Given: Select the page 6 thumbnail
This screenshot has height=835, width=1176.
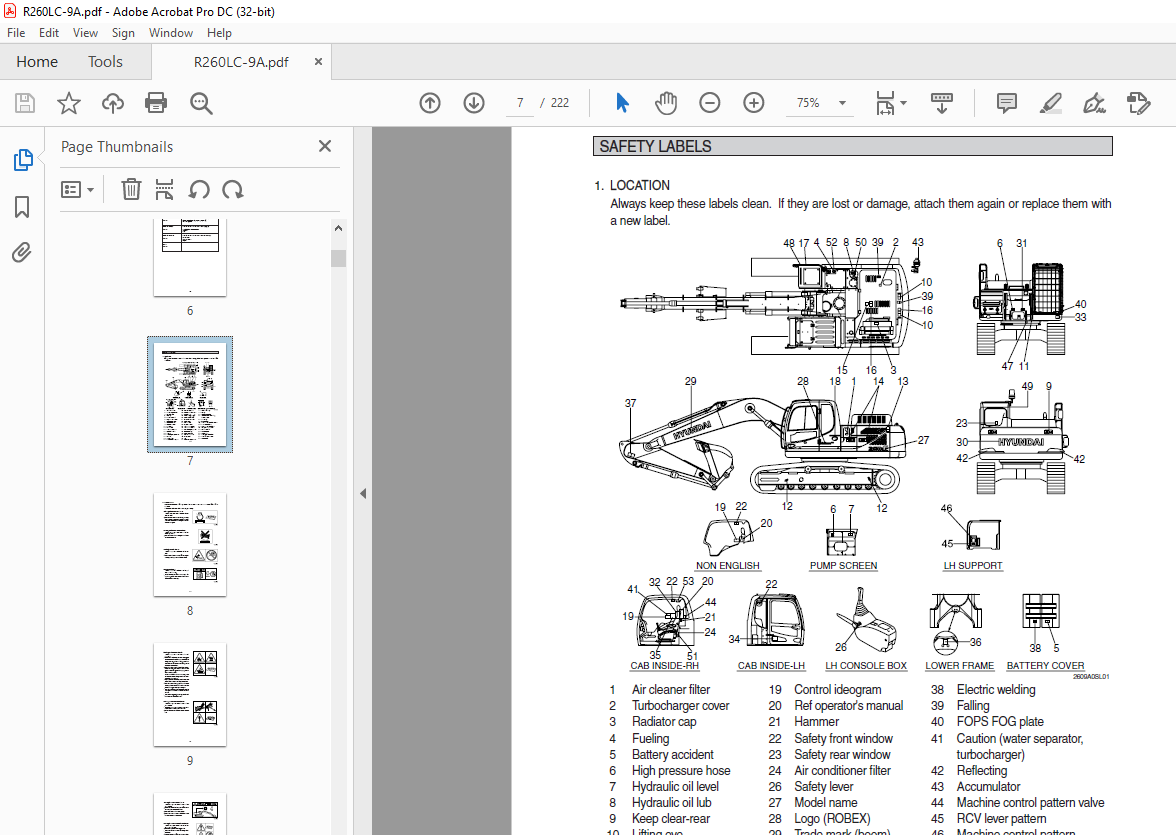Looking at the screenshot, I should tap(190, 259).
